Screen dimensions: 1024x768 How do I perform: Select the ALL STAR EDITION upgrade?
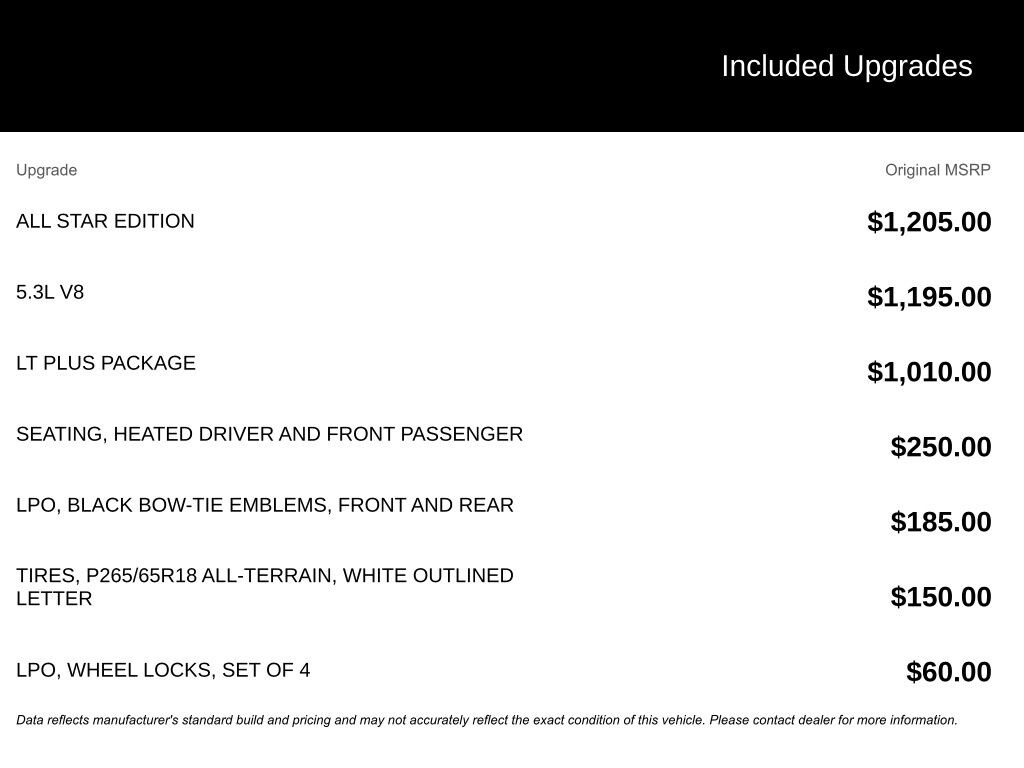105,221
